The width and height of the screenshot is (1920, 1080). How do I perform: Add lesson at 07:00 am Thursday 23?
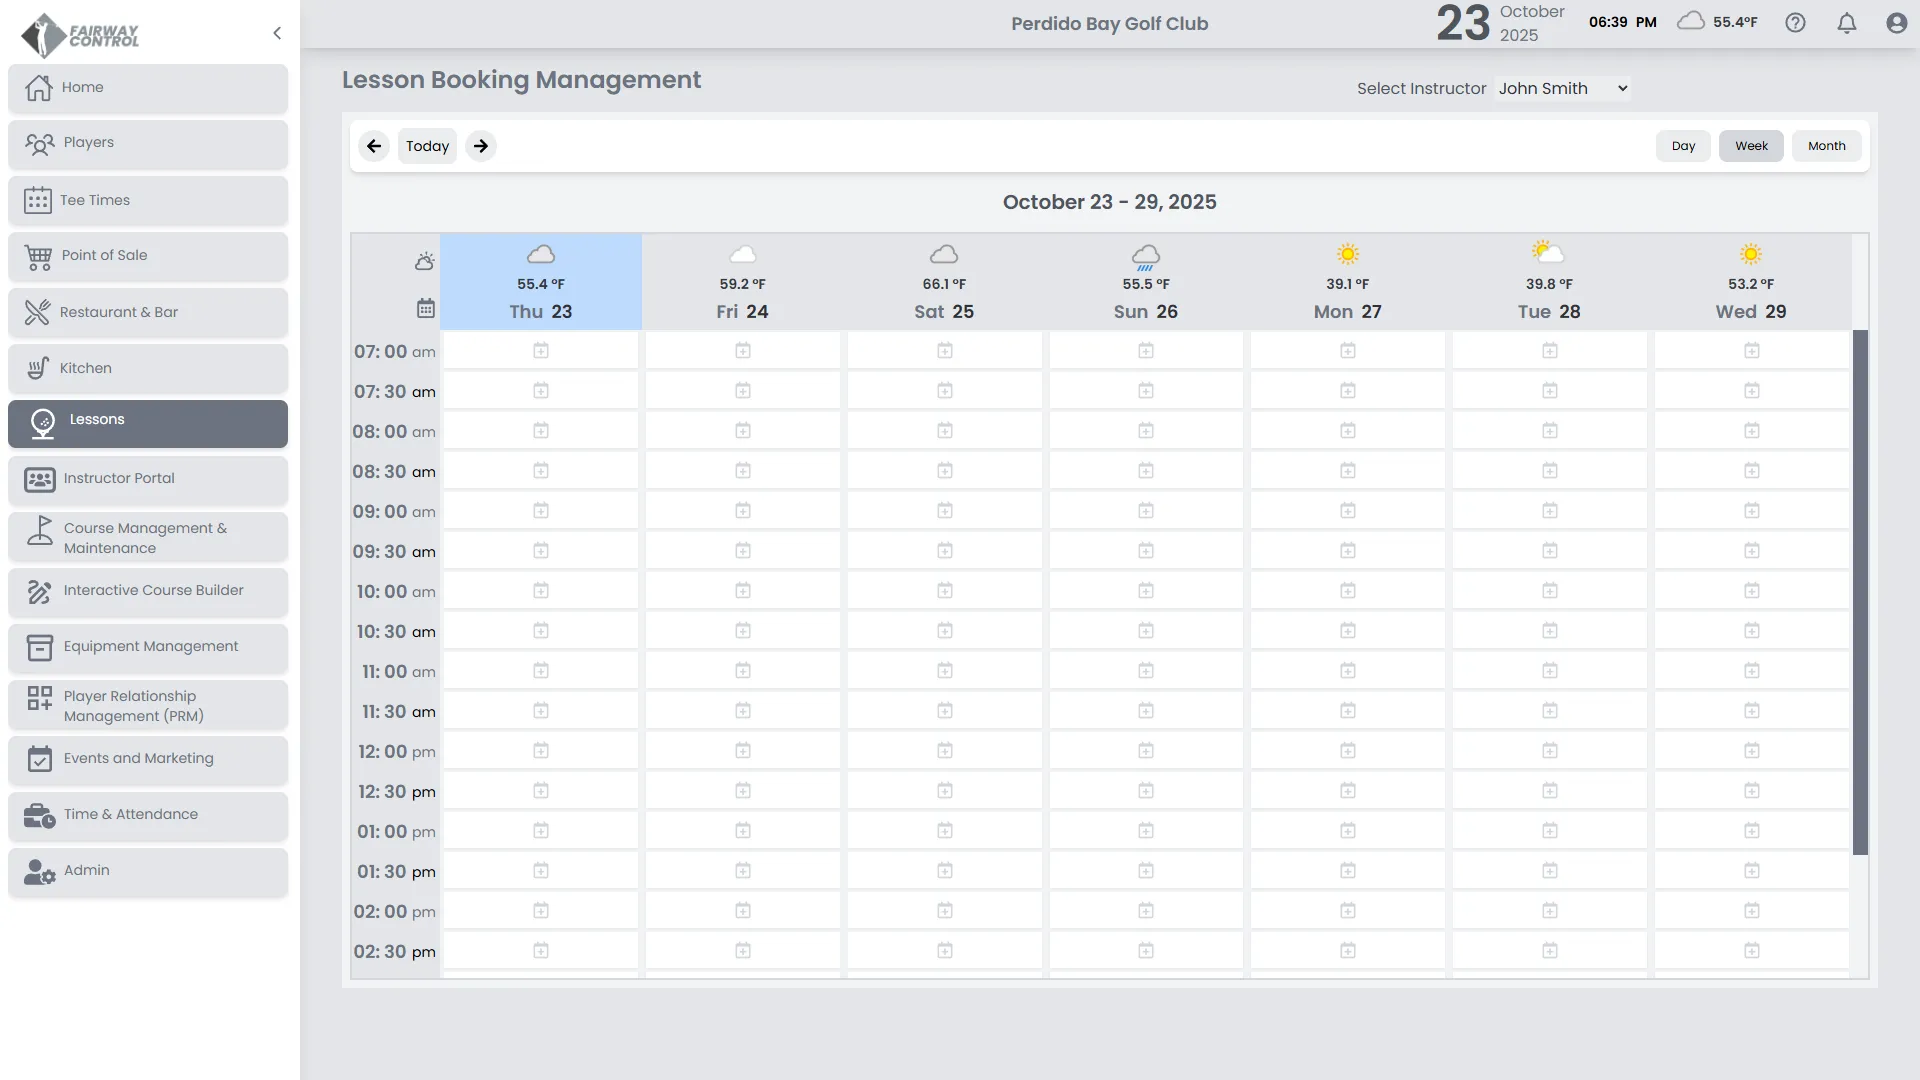(541, 351)
